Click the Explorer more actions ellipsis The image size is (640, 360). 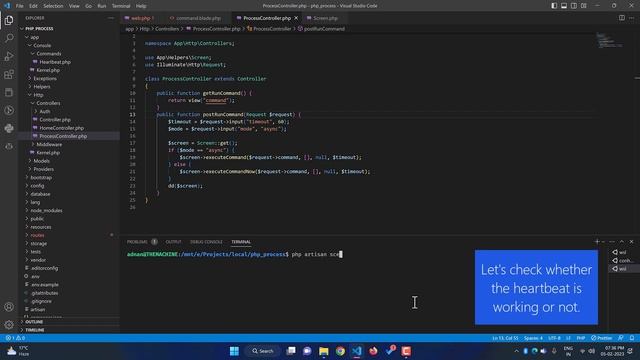111,18
